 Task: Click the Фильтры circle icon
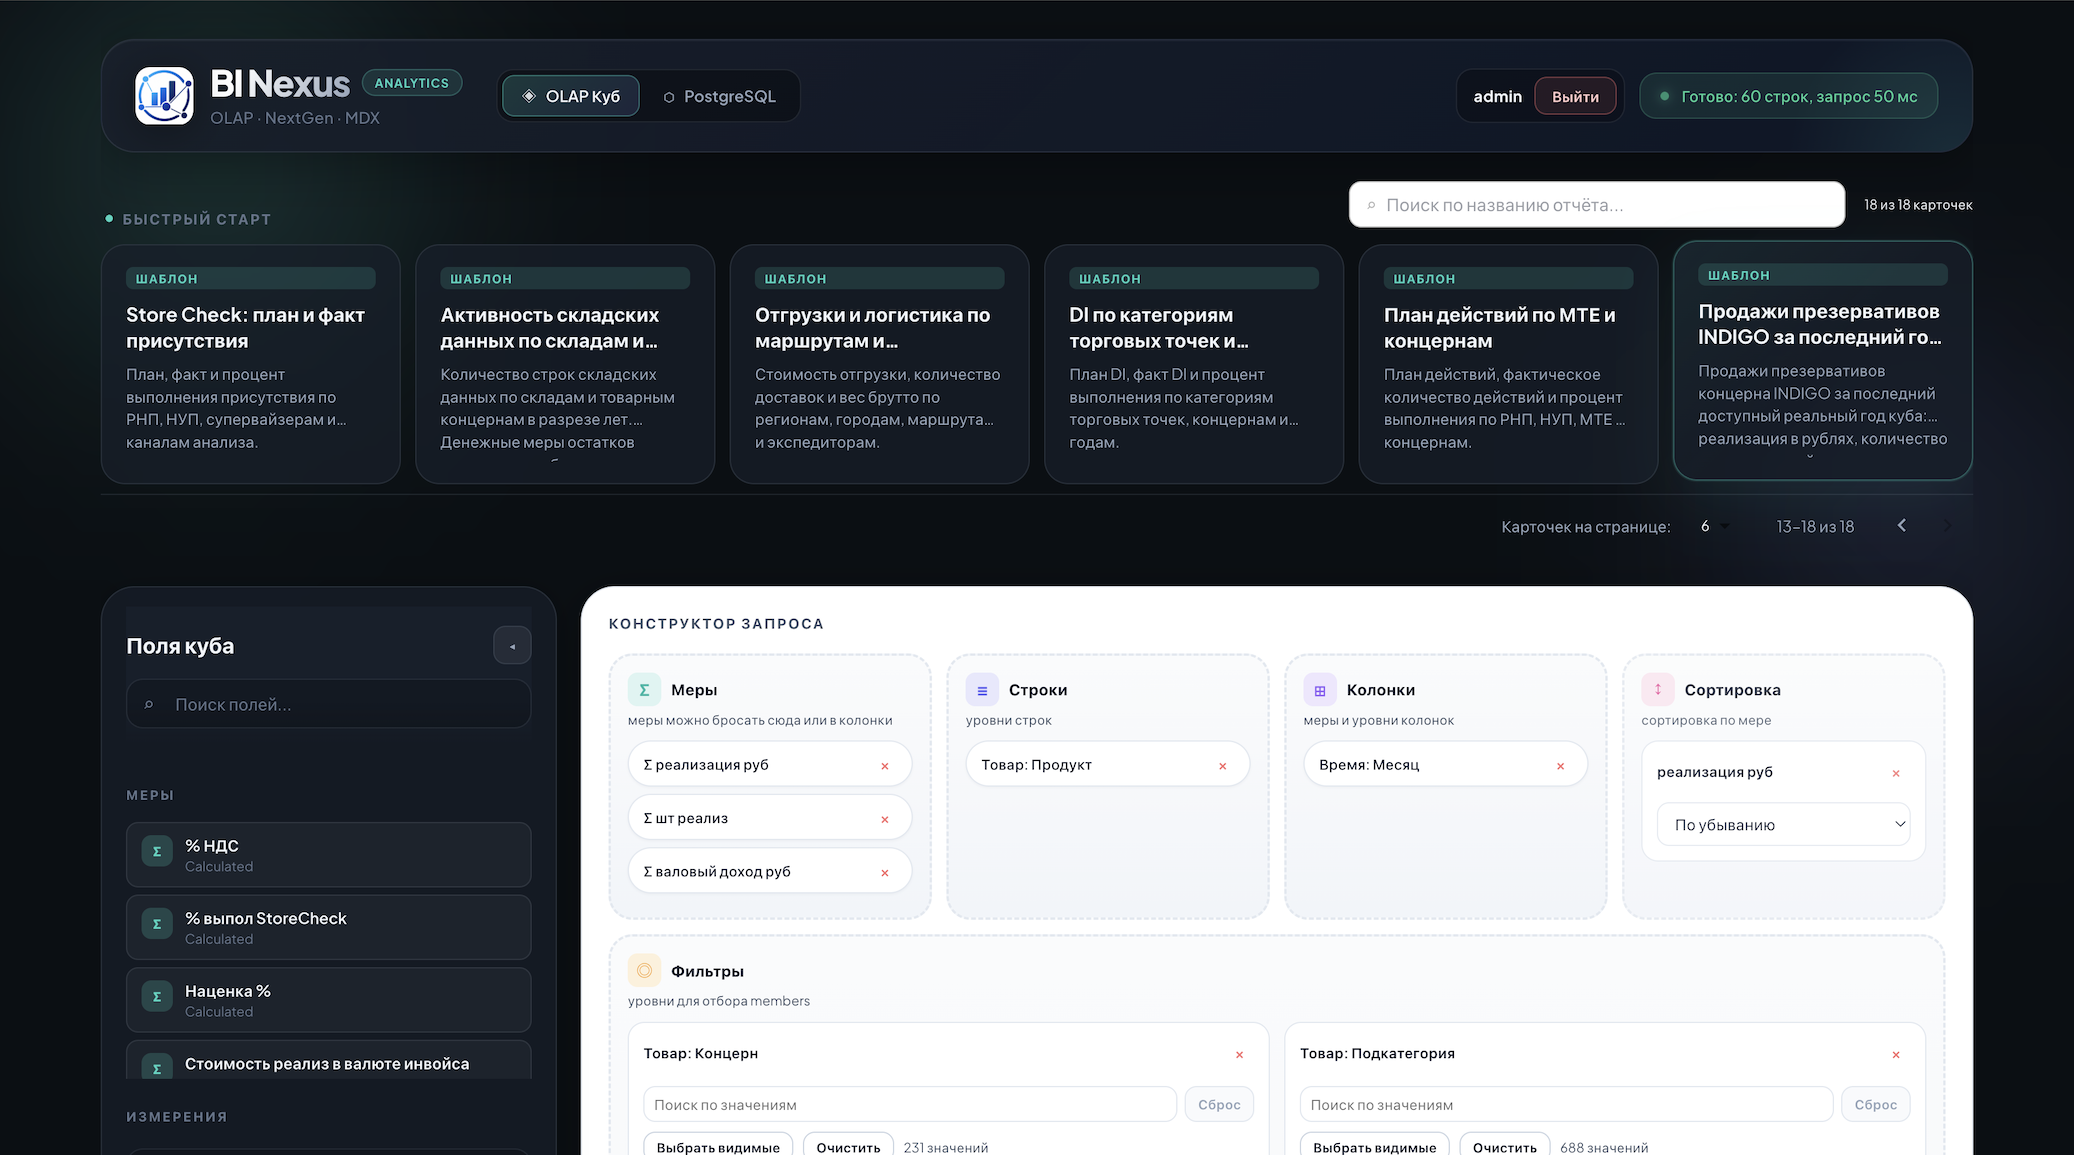644,971
